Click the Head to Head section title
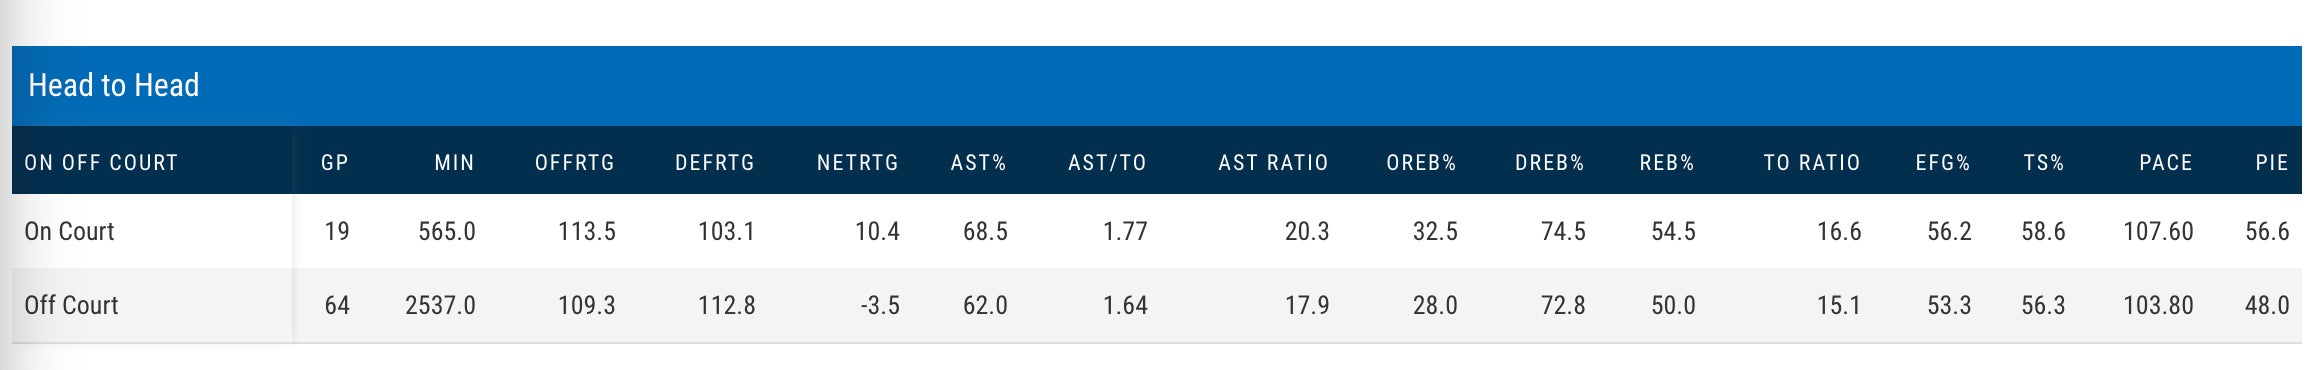 click(114, 85)
